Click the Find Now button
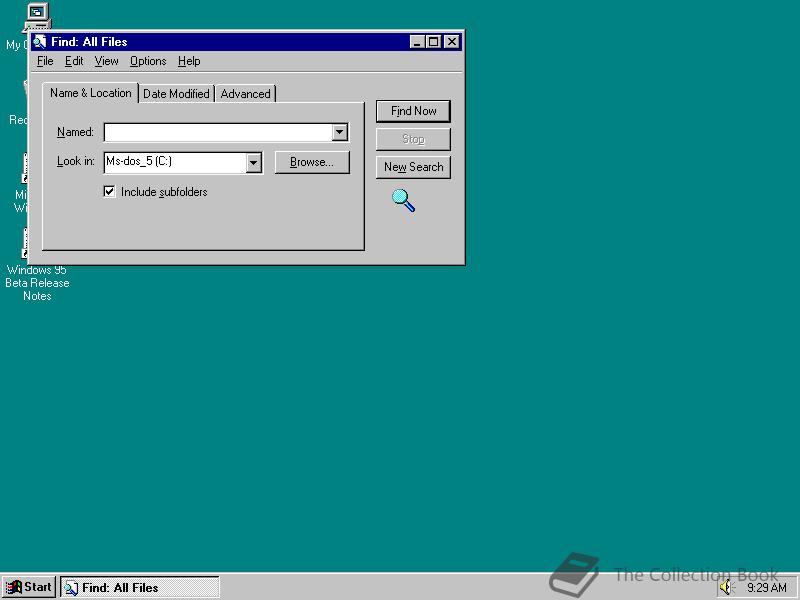800x600 pixels. coord(413,111)
